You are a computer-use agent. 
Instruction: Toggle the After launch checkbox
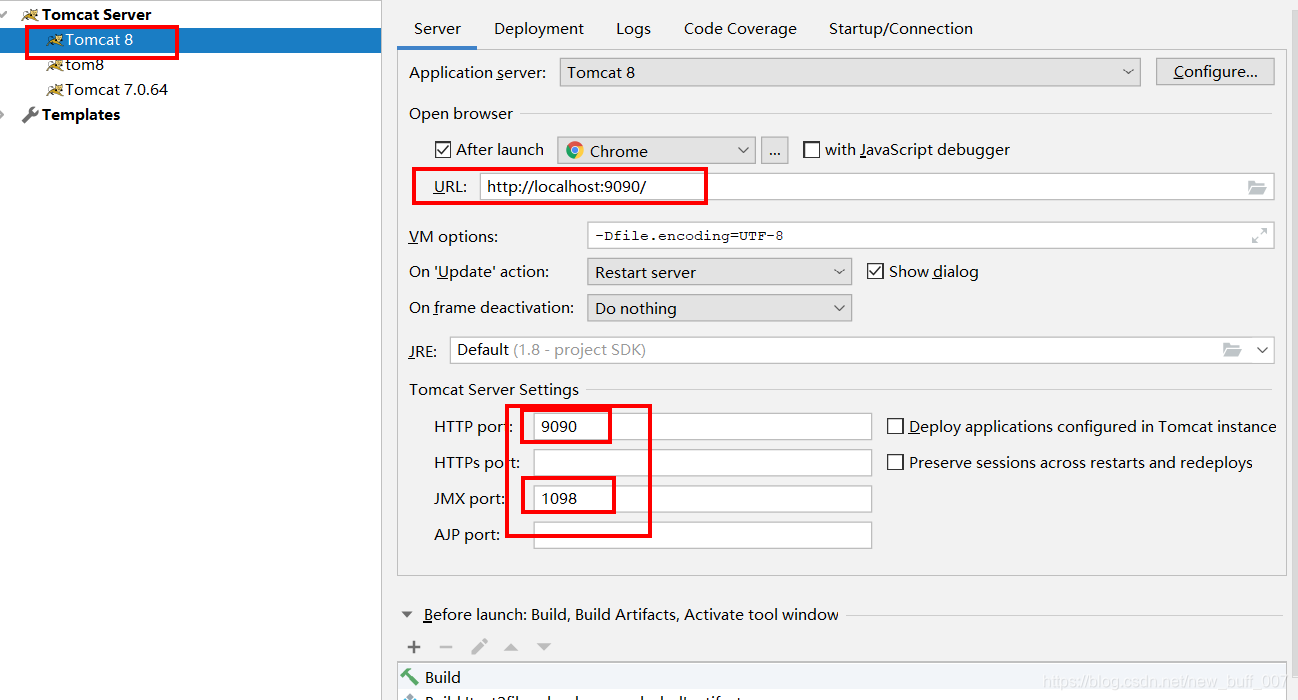[443, 150]
